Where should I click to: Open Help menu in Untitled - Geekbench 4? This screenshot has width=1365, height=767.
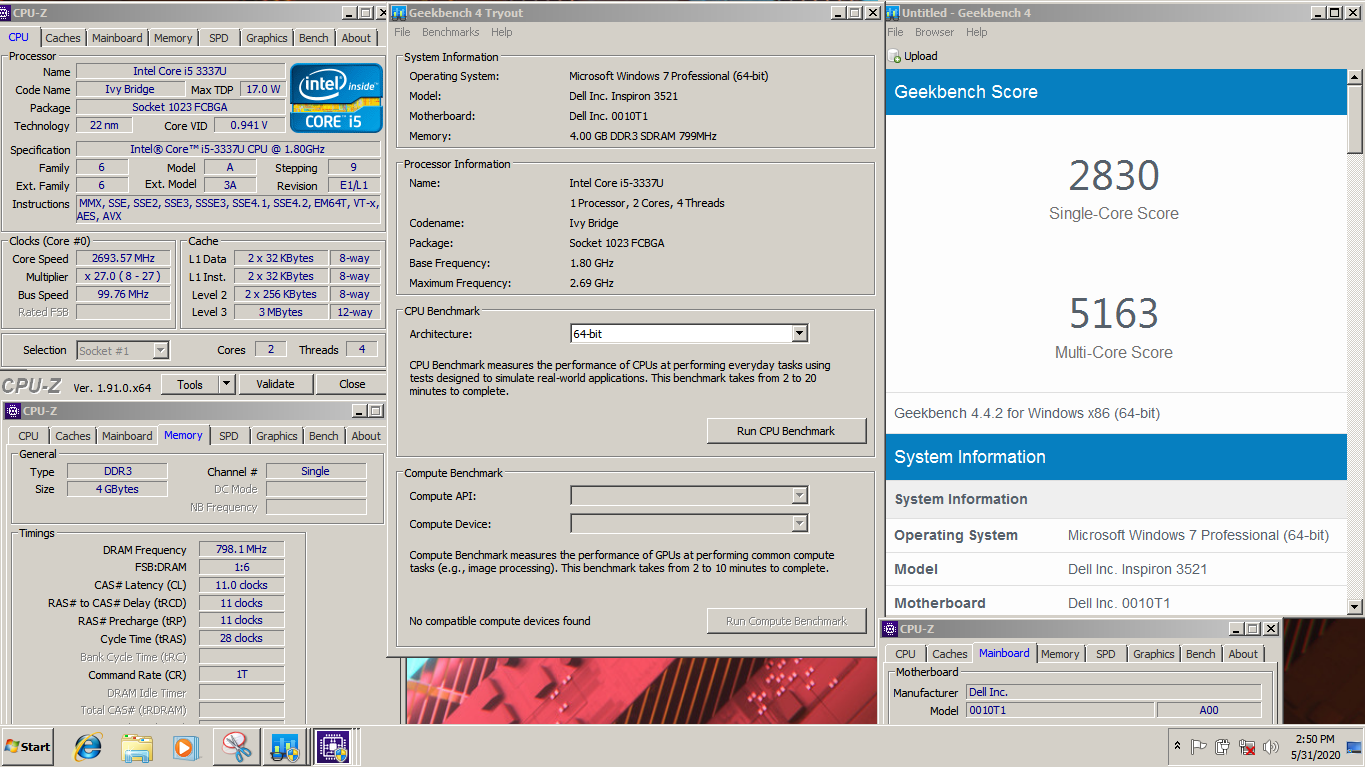click(x=976, y=32)
